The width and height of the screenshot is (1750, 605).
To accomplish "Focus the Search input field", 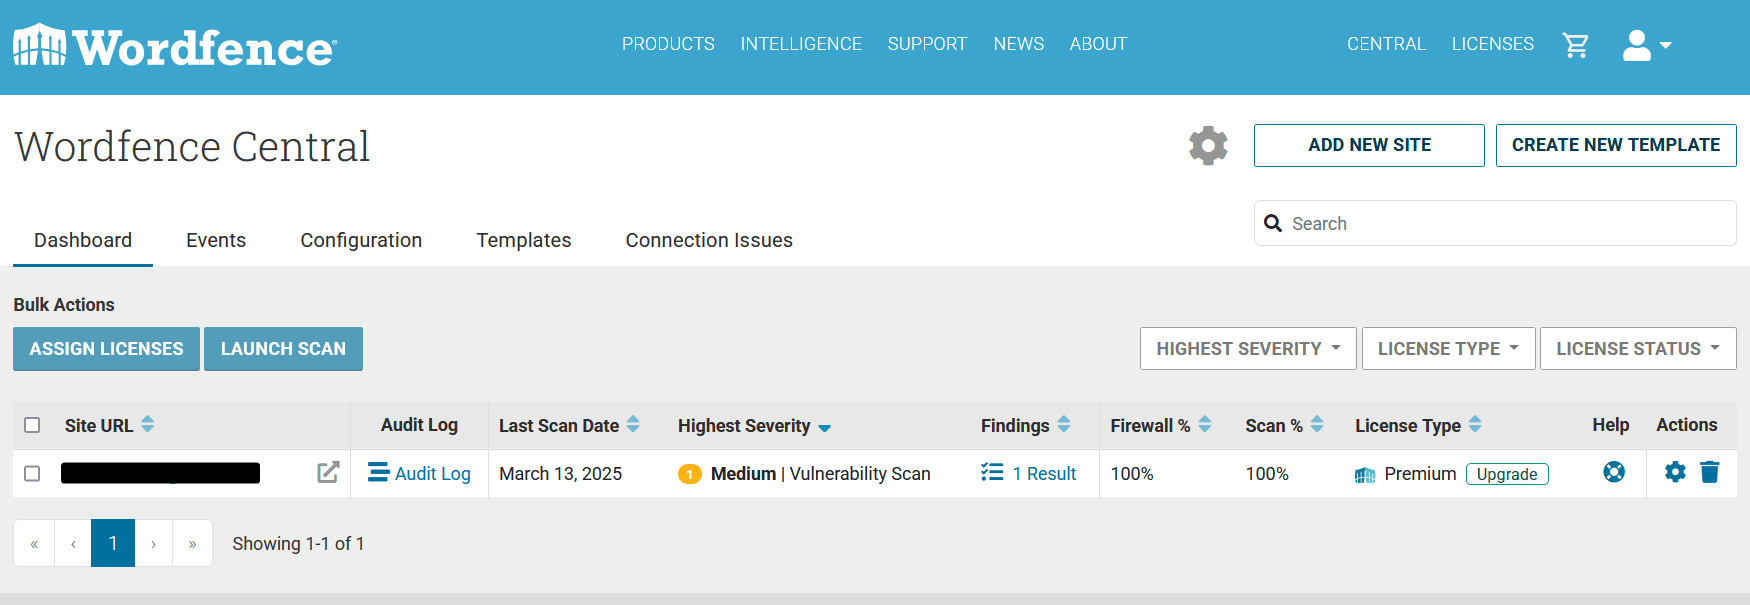I will 1495,223.
